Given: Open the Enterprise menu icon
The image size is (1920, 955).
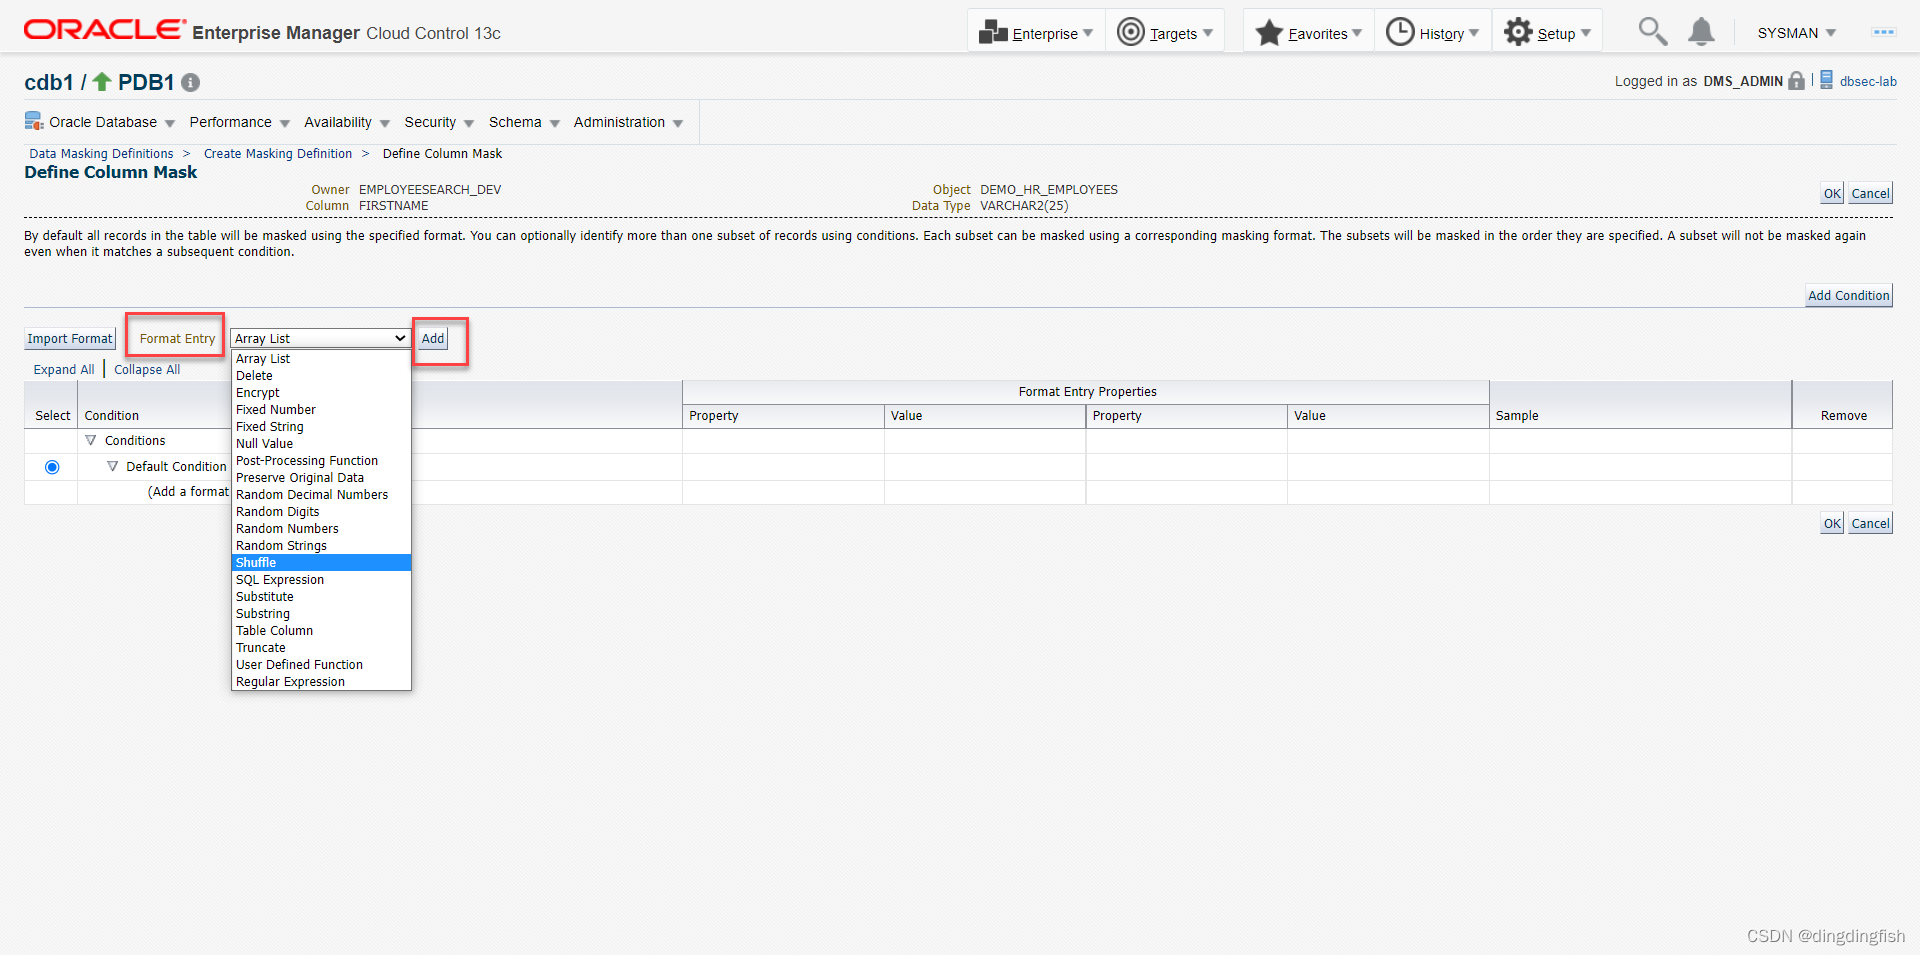Looking at the screenshot, I should click(x=993, y=32).
